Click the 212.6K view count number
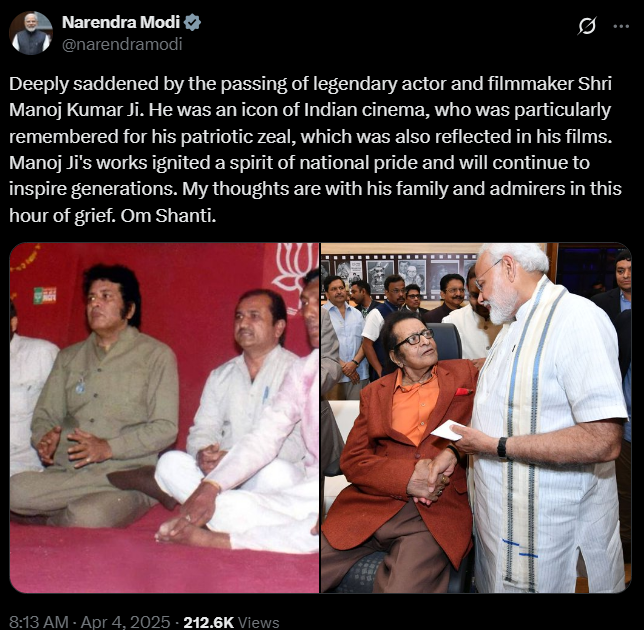Screen dimensions: 644x630 coord(208,622)
